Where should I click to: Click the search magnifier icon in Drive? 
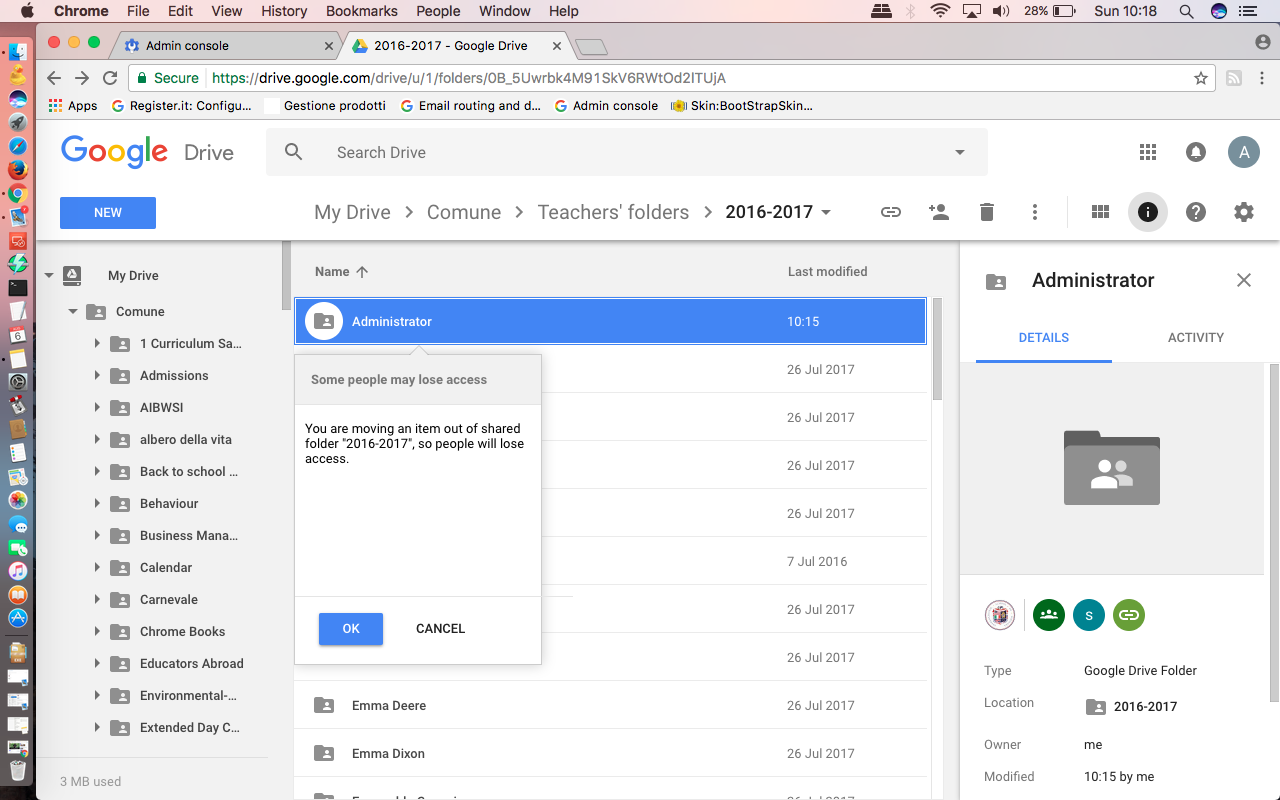(293, 152)
